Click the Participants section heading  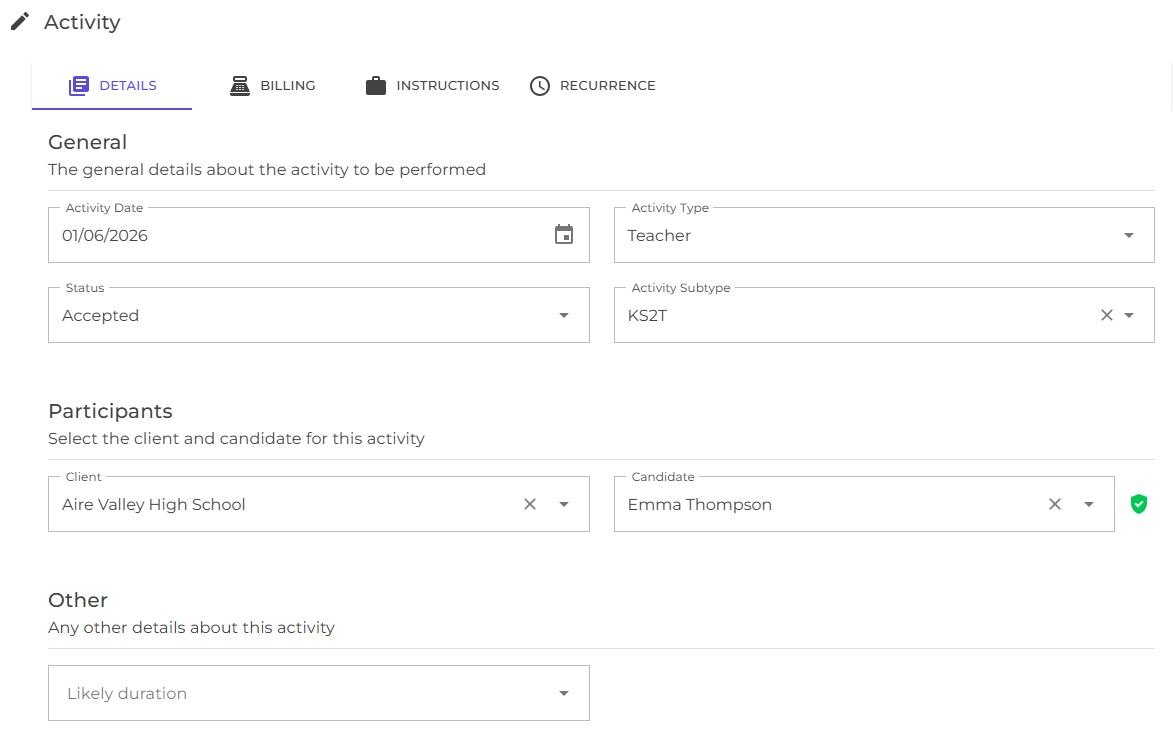[110, 412]
